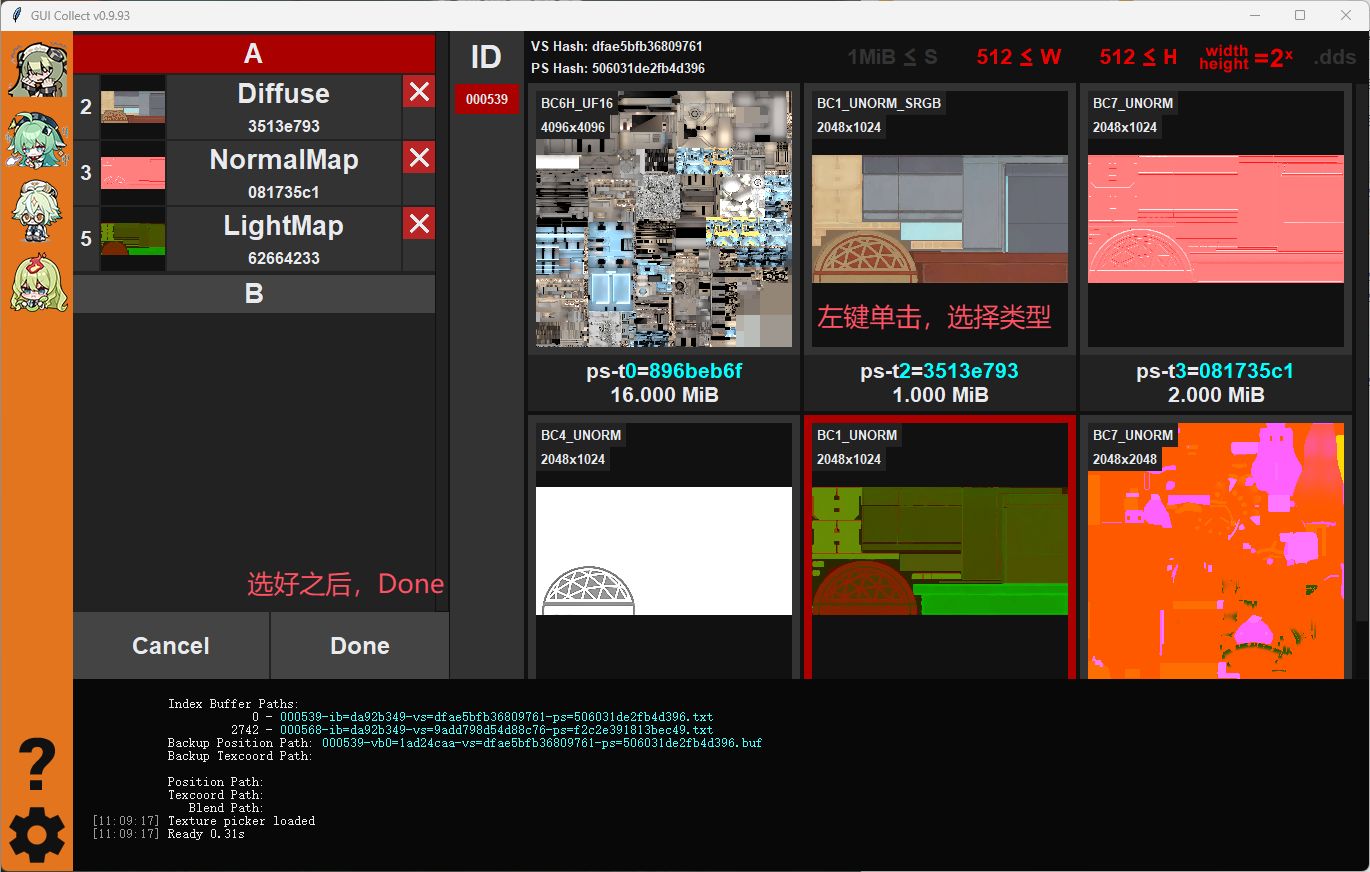Image resolution: width=1370 pixels, height=872 pixels.
Task: Switch to component B header
Action: [254, 294]
